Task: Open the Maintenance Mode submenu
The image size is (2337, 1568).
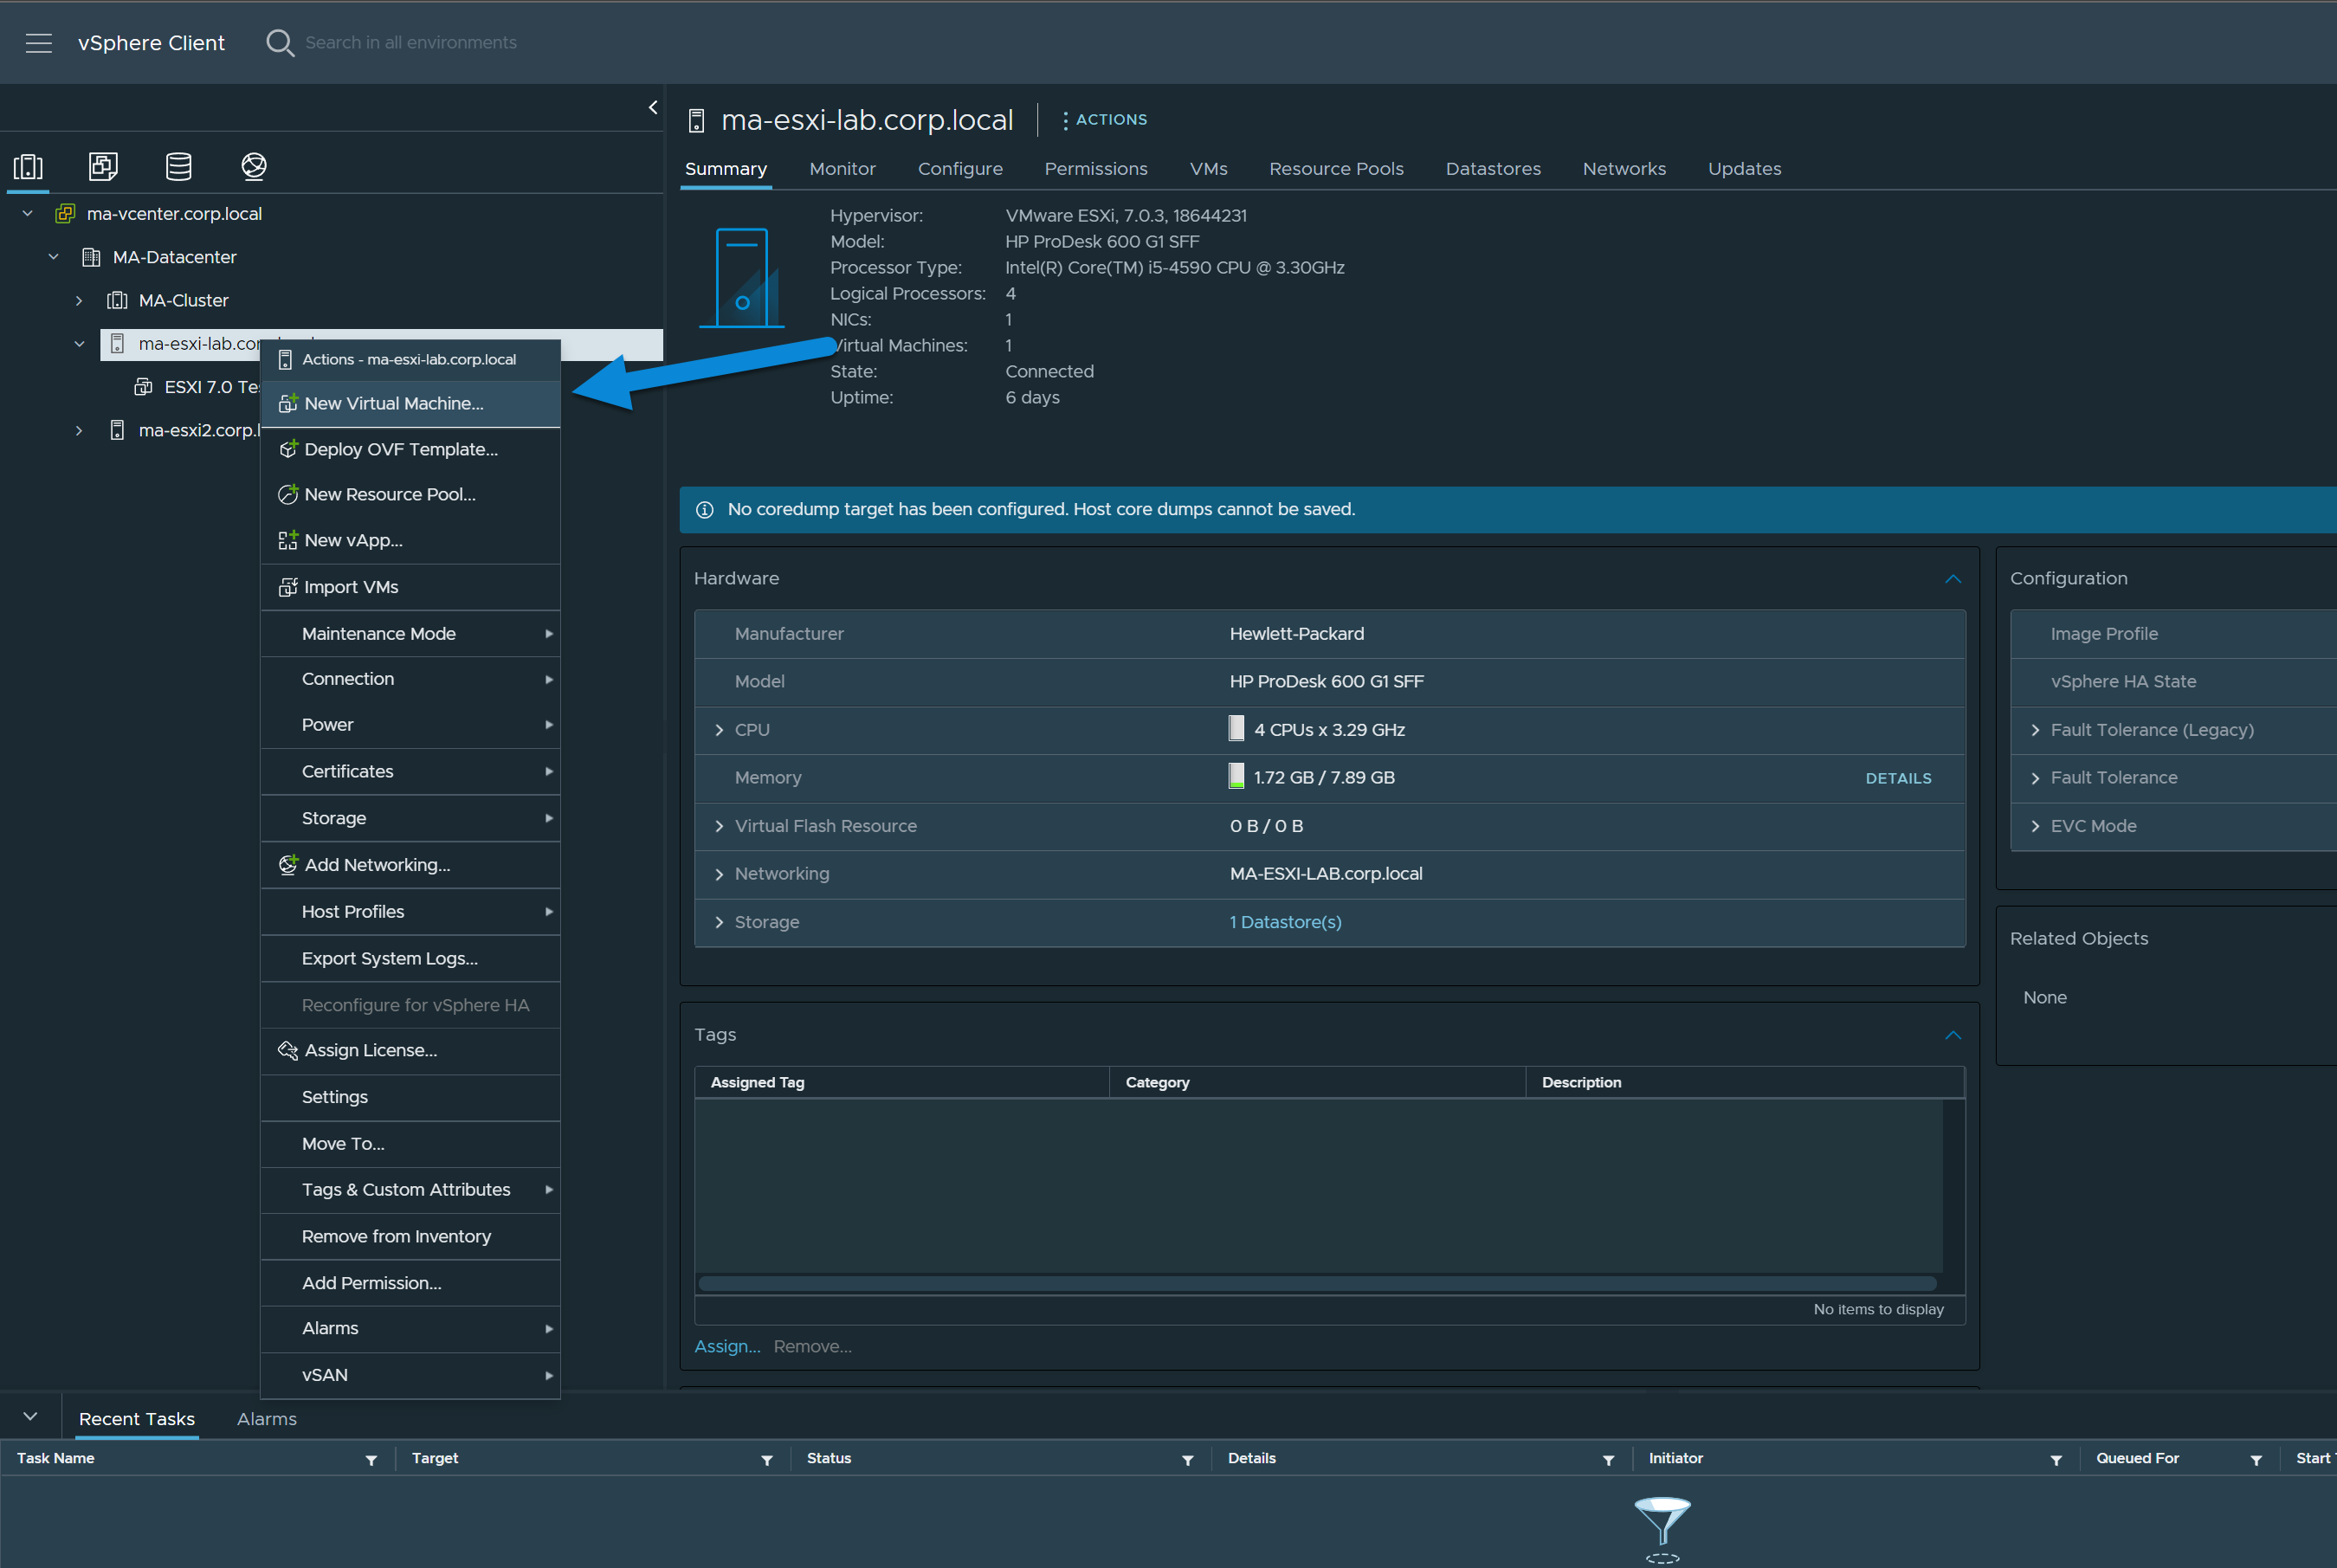Action: pyautogui.click(x=410, y=634)
